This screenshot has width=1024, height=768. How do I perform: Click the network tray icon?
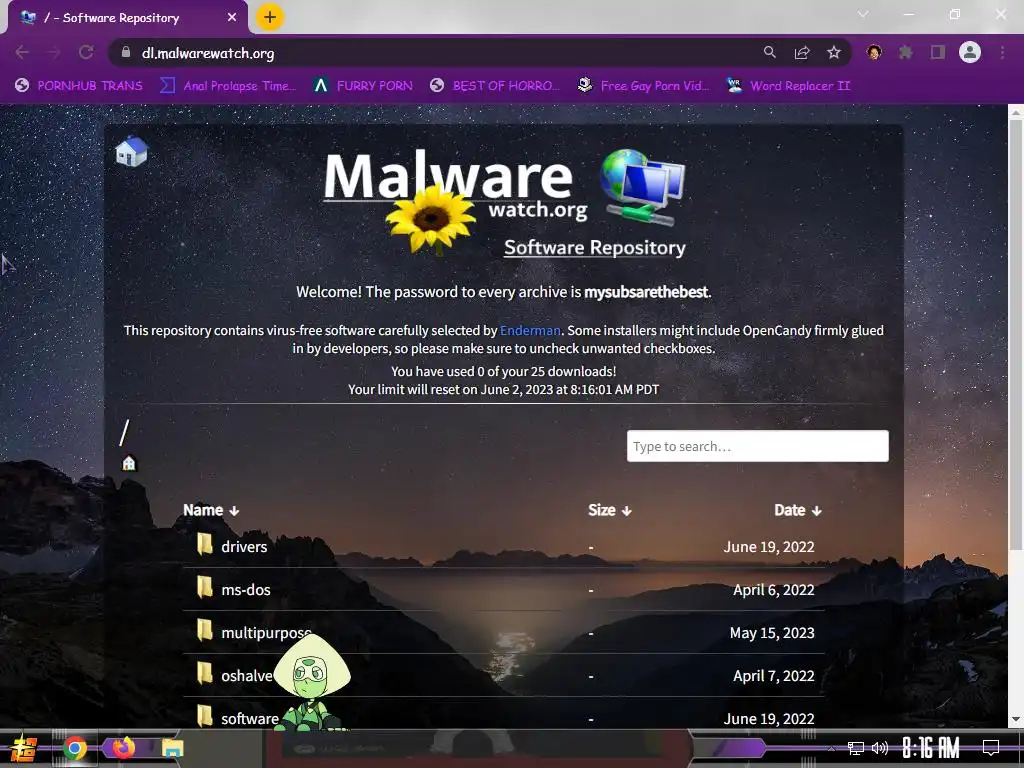coord(856,748)
